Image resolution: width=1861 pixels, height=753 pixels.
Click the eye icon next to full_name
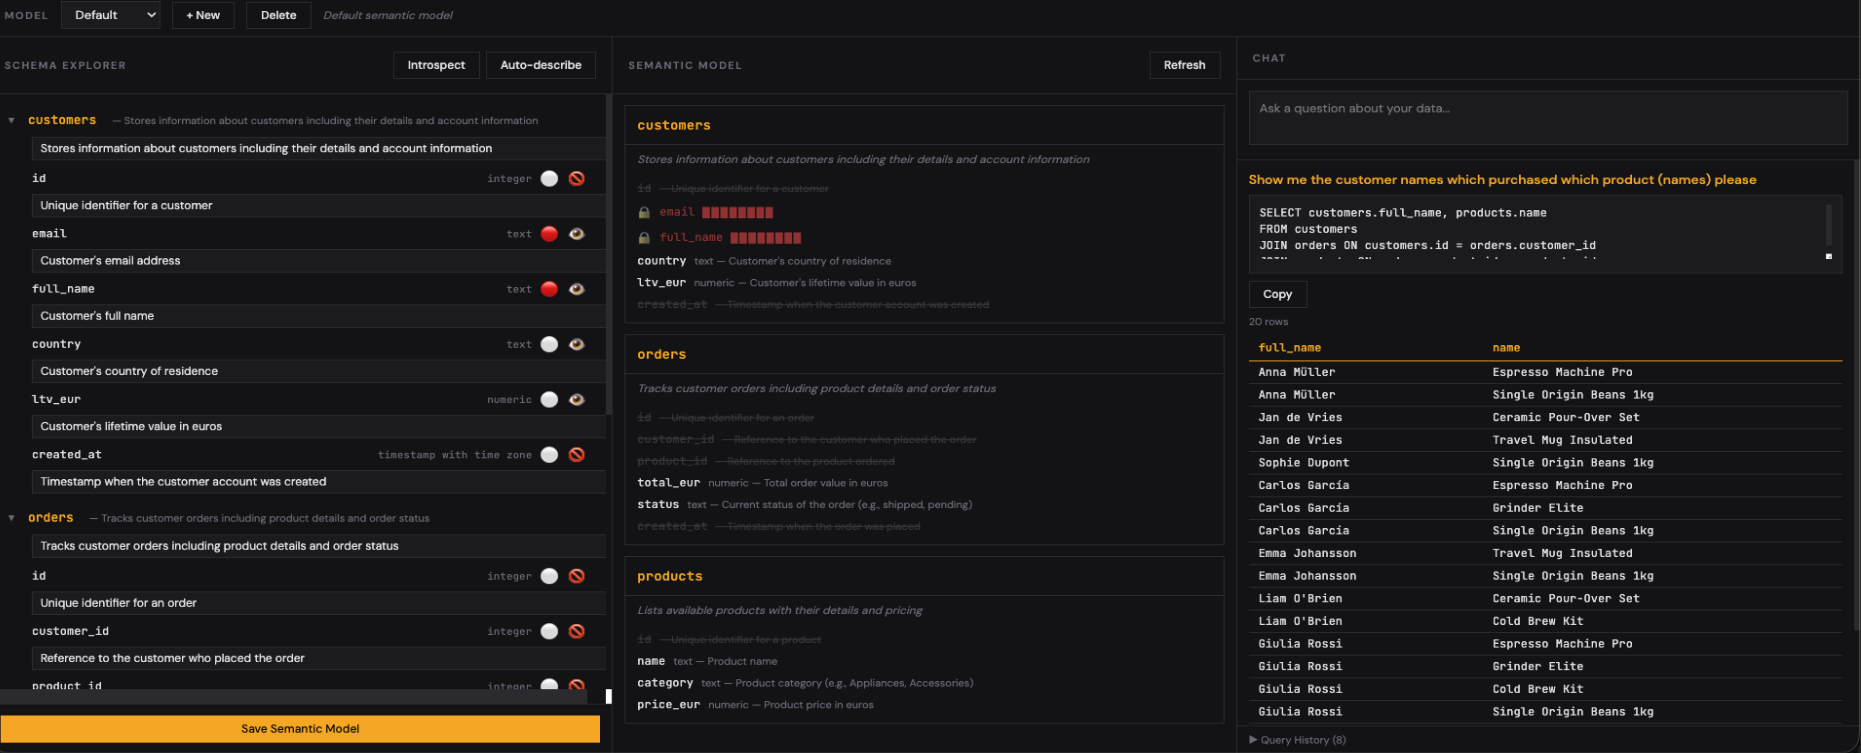pyautogui.click(x=577, y=289)
